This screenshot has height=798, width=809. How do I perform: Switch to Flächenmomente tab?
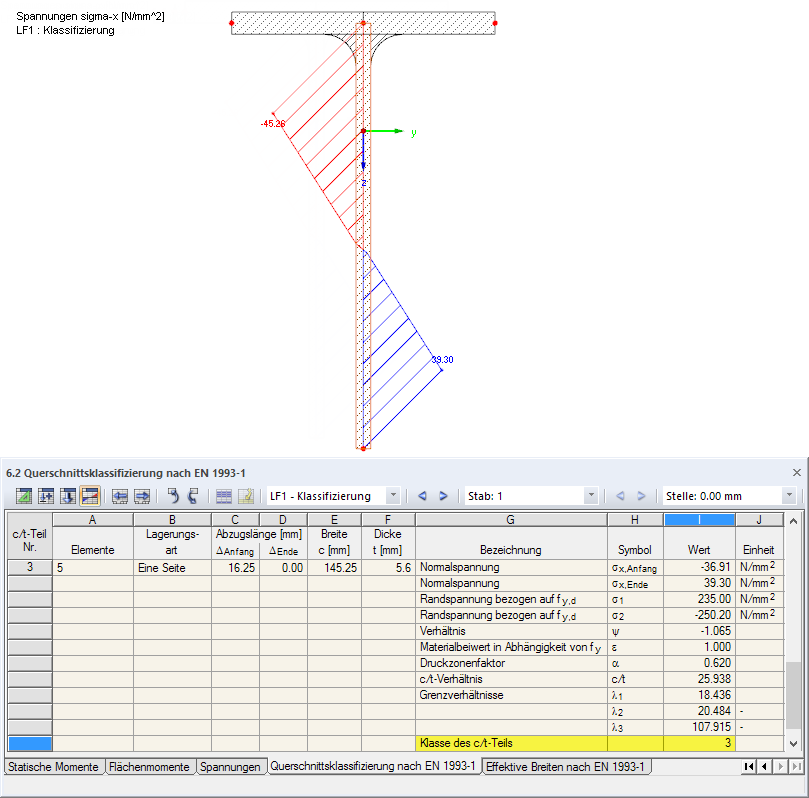[149, 767]
